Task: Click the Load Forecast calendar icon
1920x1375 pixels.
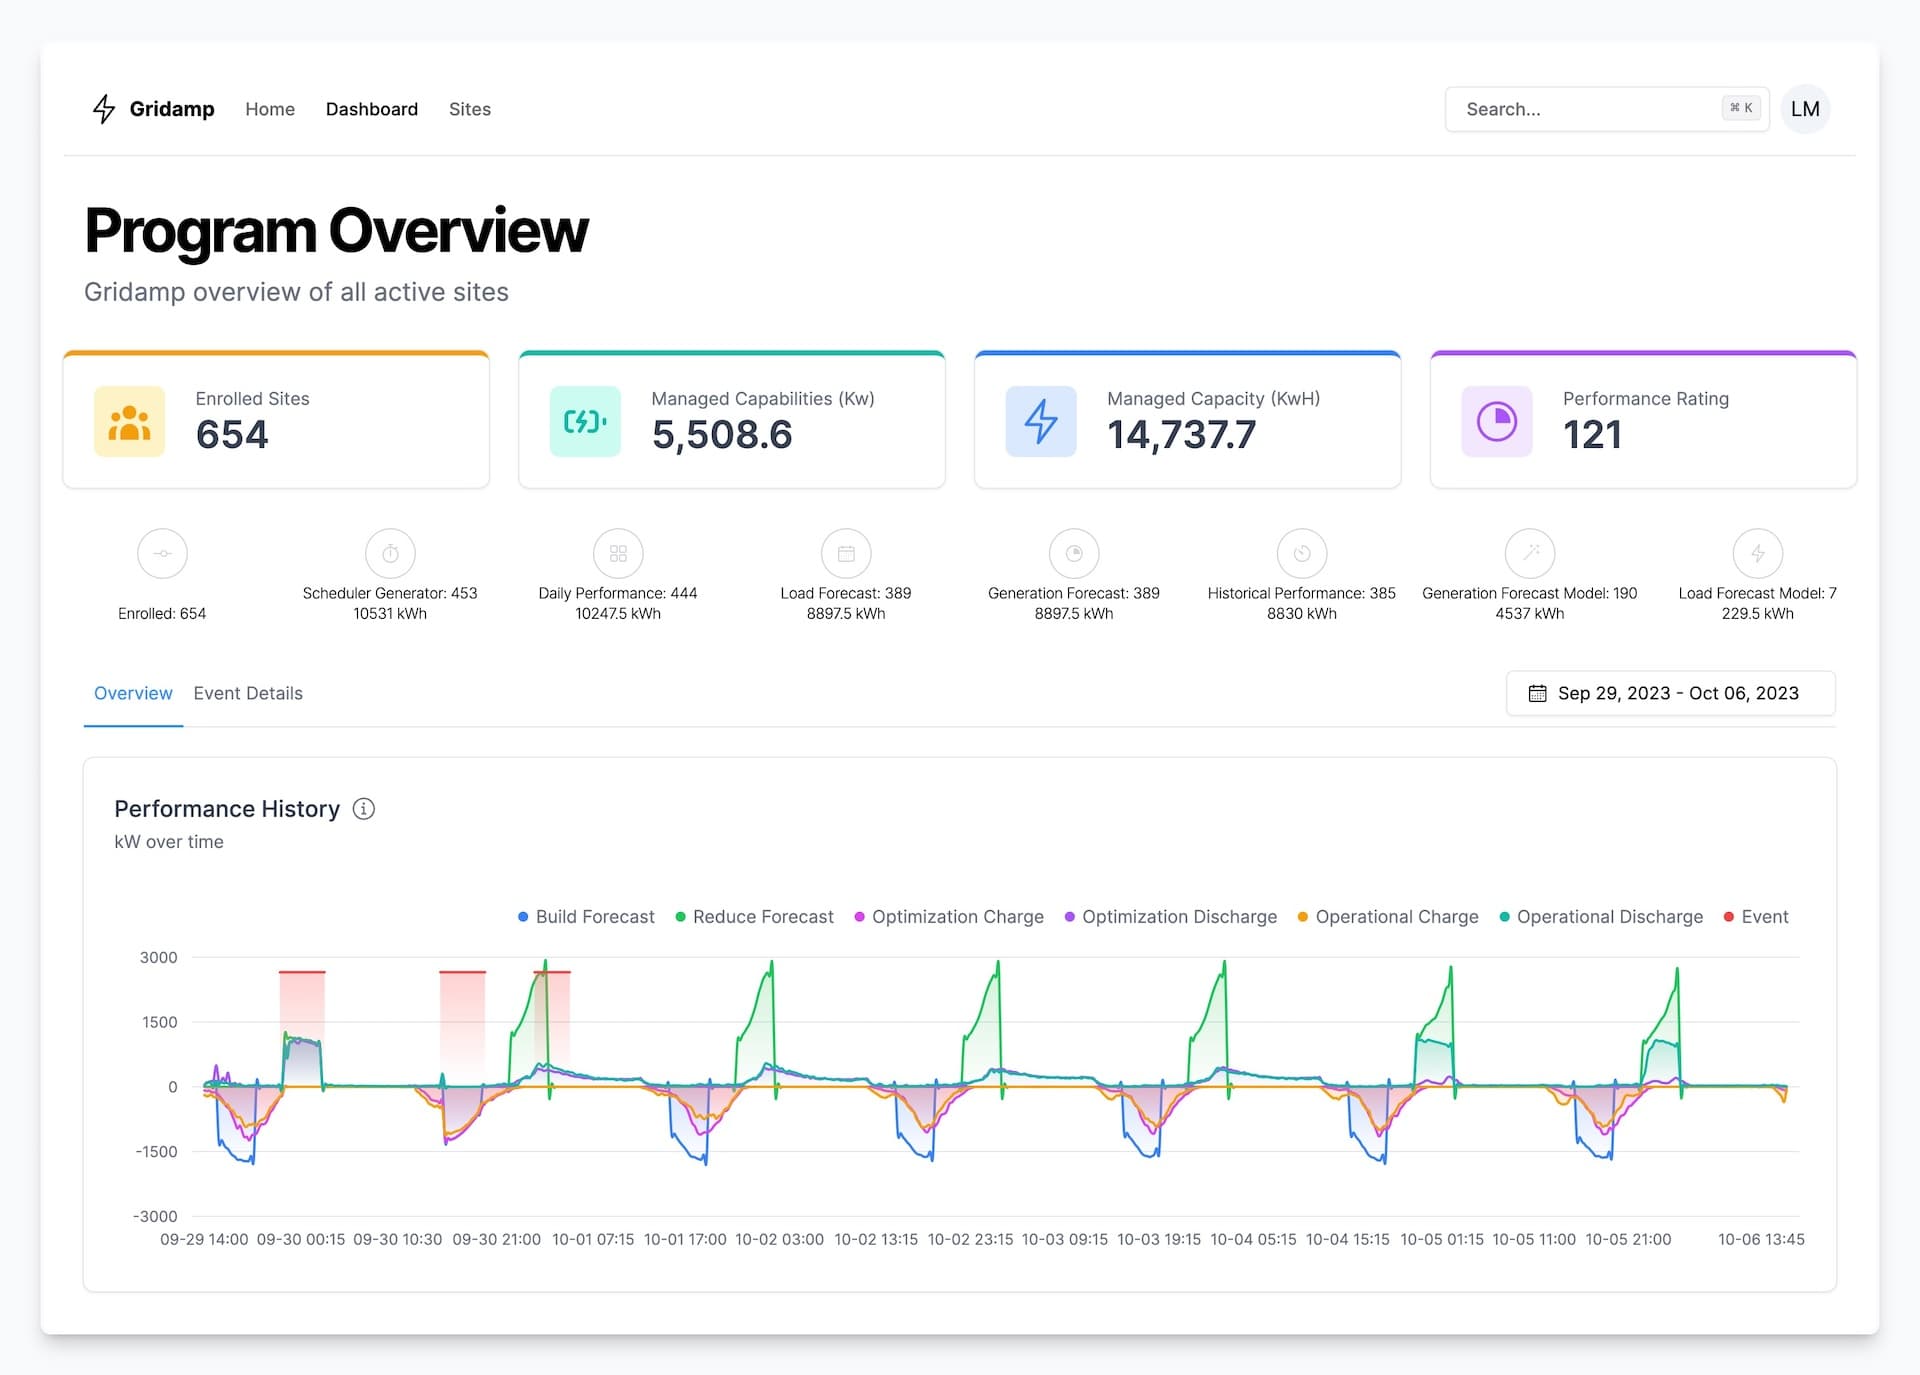Action: pos(845,553)
